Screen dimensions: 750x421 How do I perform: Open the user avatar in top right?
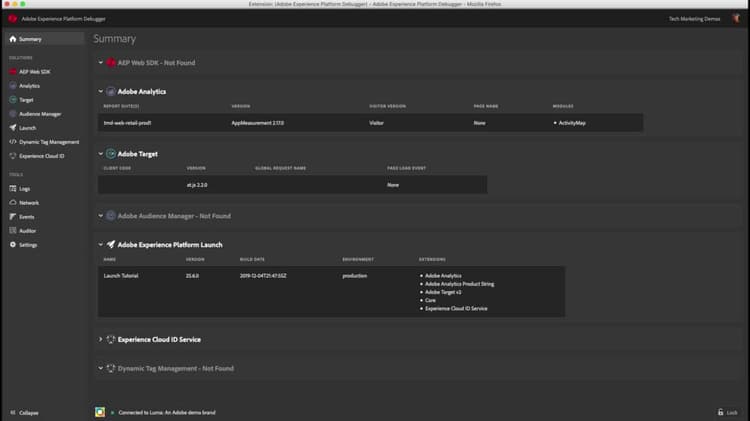click(x=736, y=18)
